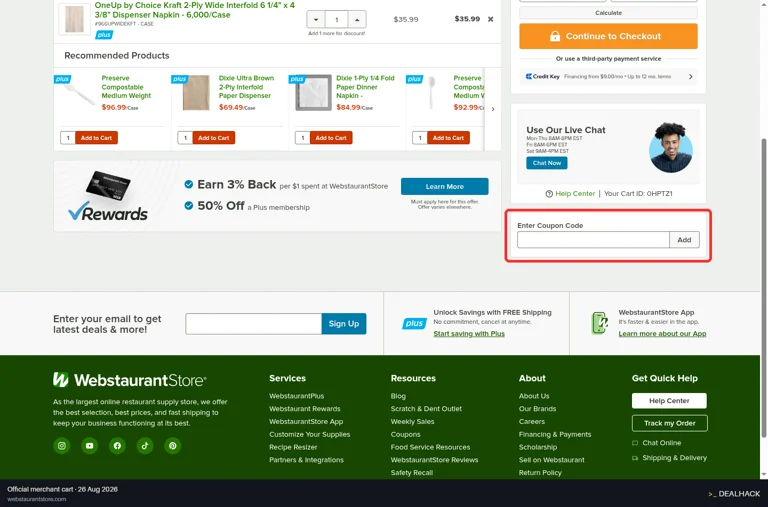
Task: Add Preserve Compostable $96.99 item to cart
Action: 96,138
